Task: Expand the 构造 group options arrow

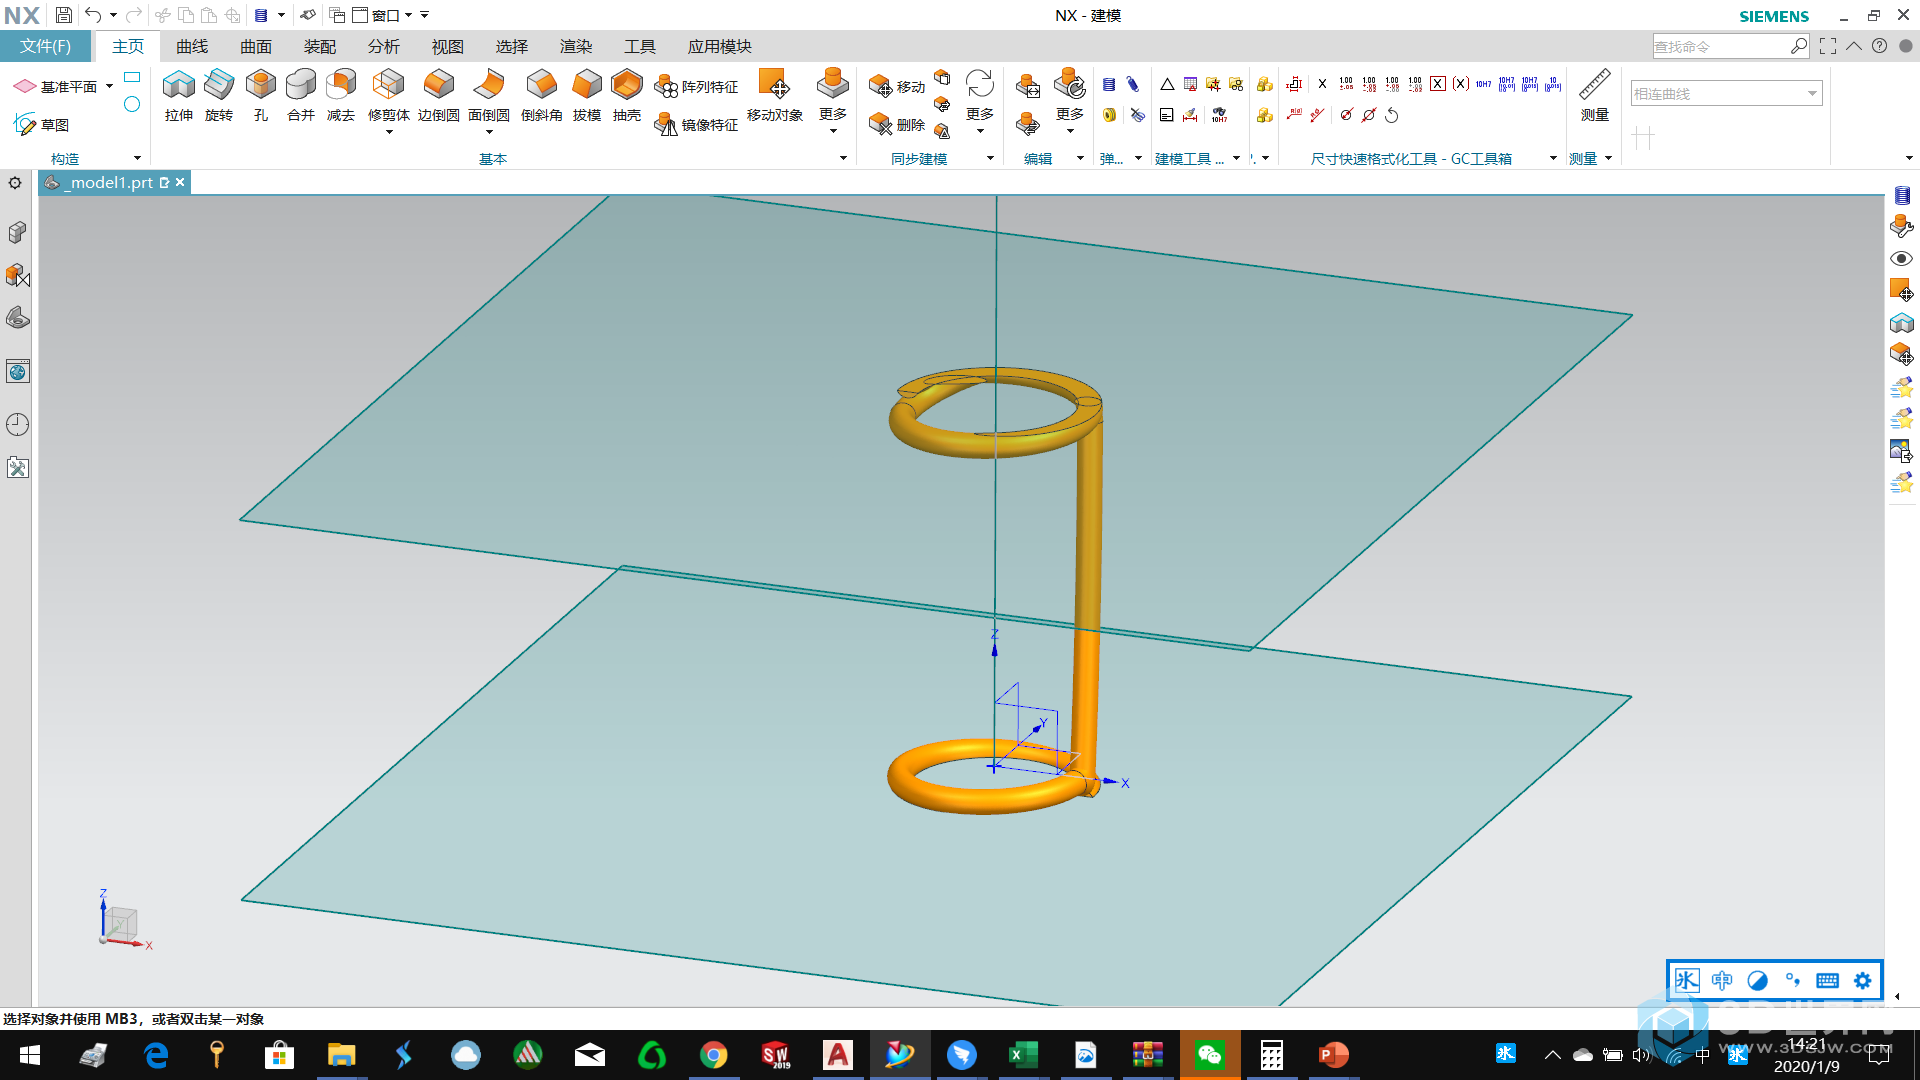Action: (137, 158)
